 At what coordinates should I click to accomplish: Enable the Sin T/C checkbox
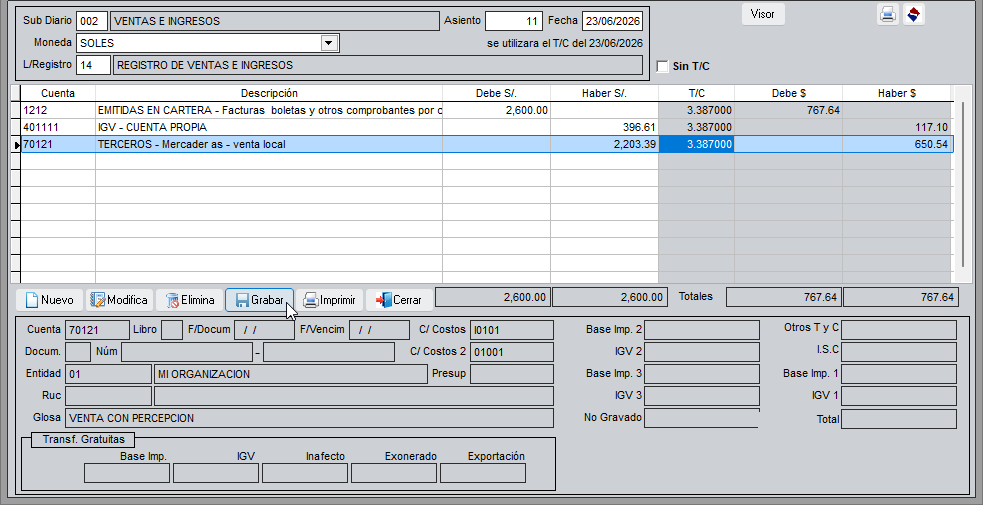662,66
